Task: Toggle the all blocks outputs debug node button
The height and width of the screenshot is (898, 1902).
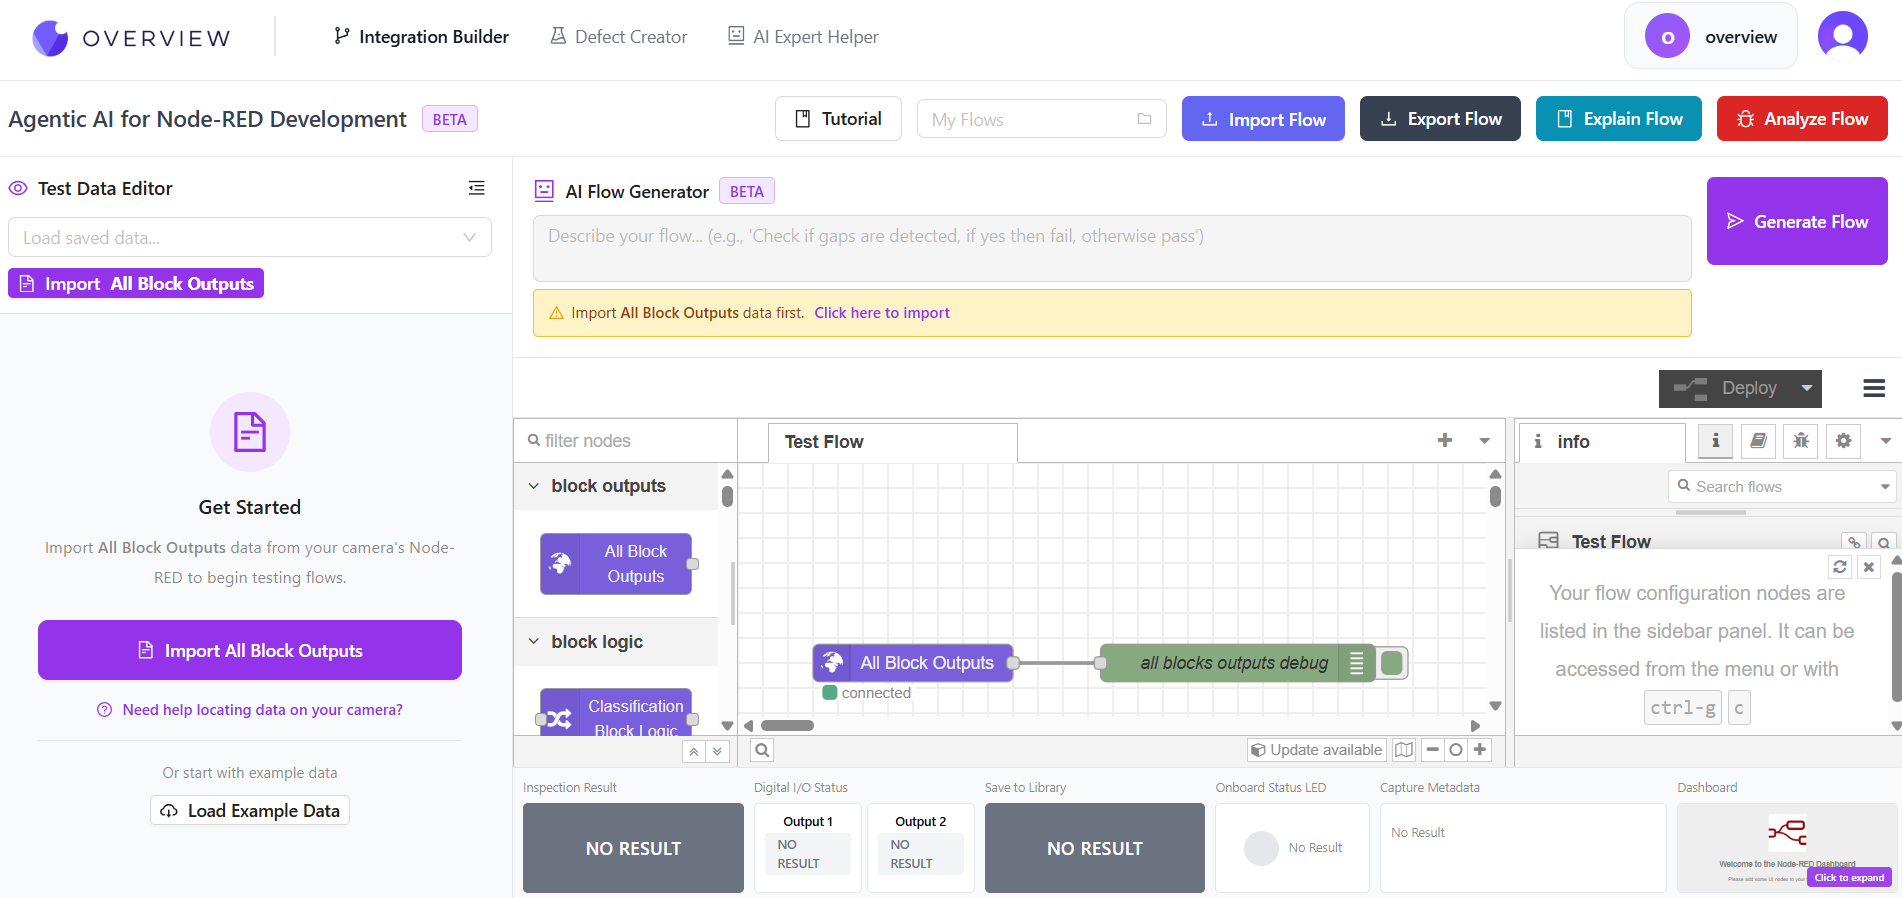Action: (1391, 663)
